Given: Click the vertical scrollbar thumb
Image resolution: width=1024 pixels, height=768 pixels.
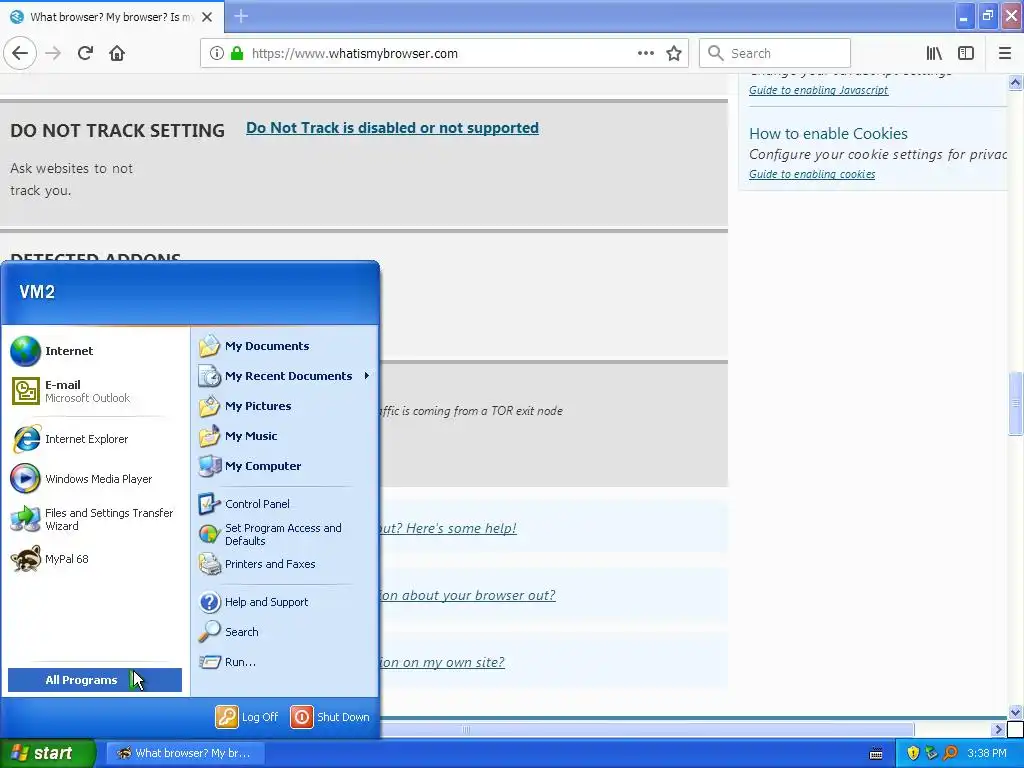Looking at the screenshot, I should pos(1015,403).
